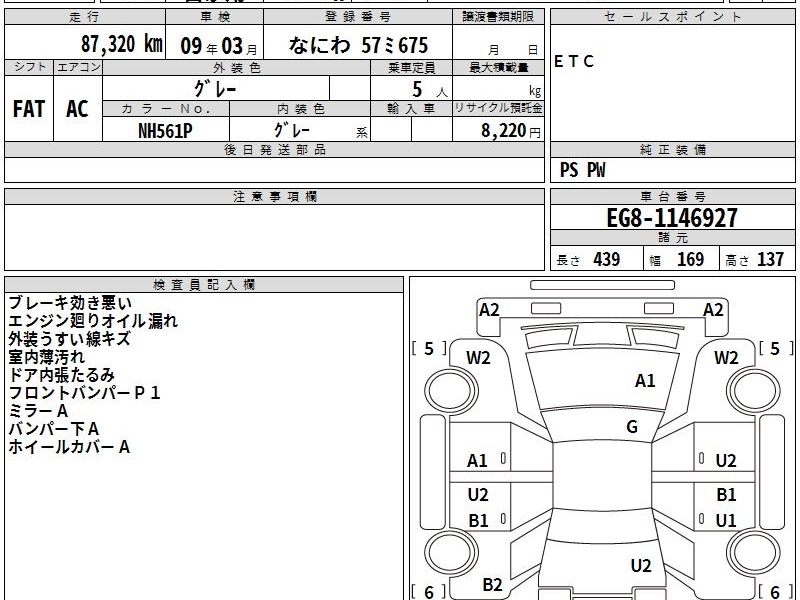The height and width of the screenshot is (600, 800).
Task: Click the 輸入車 header
Action: 411,109
